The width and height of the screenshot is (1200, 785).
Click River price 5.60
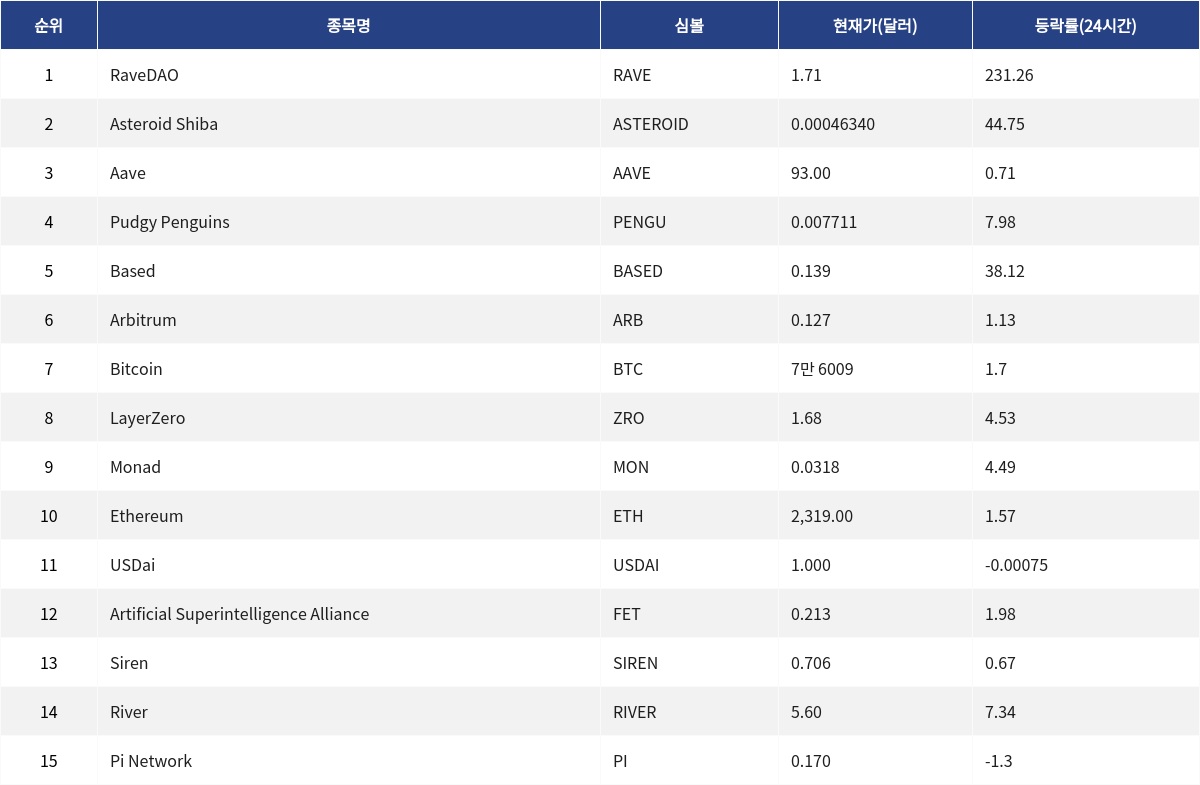(806, 712)
